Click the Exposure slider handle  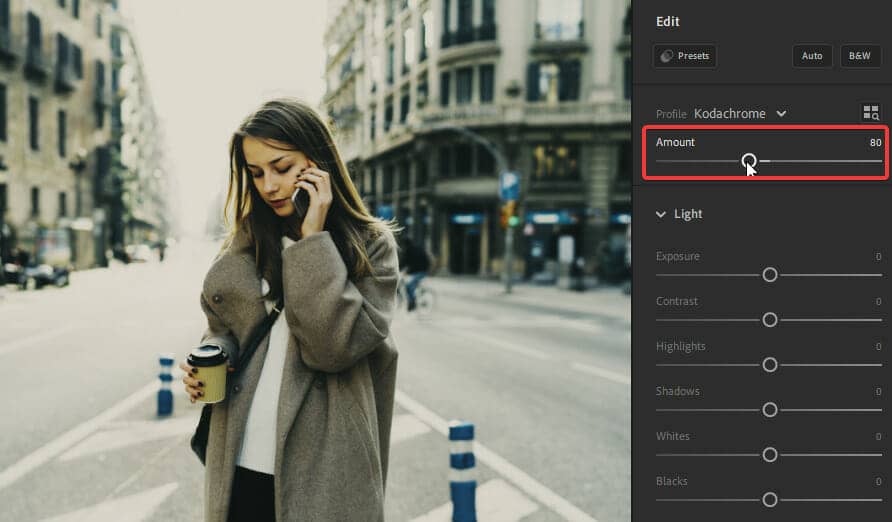(770, 274)
